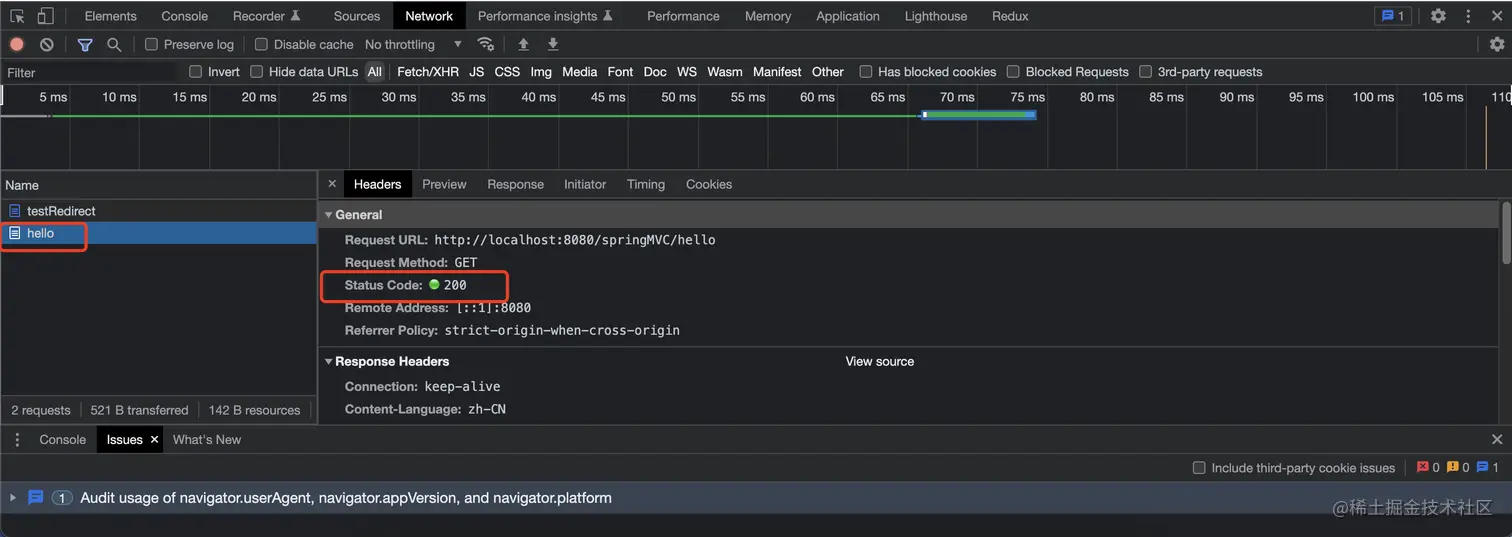Viewport: 1512px width, 537px height.
Task: Check the Invert filter checkbox
Action: [x=196, y=72]
